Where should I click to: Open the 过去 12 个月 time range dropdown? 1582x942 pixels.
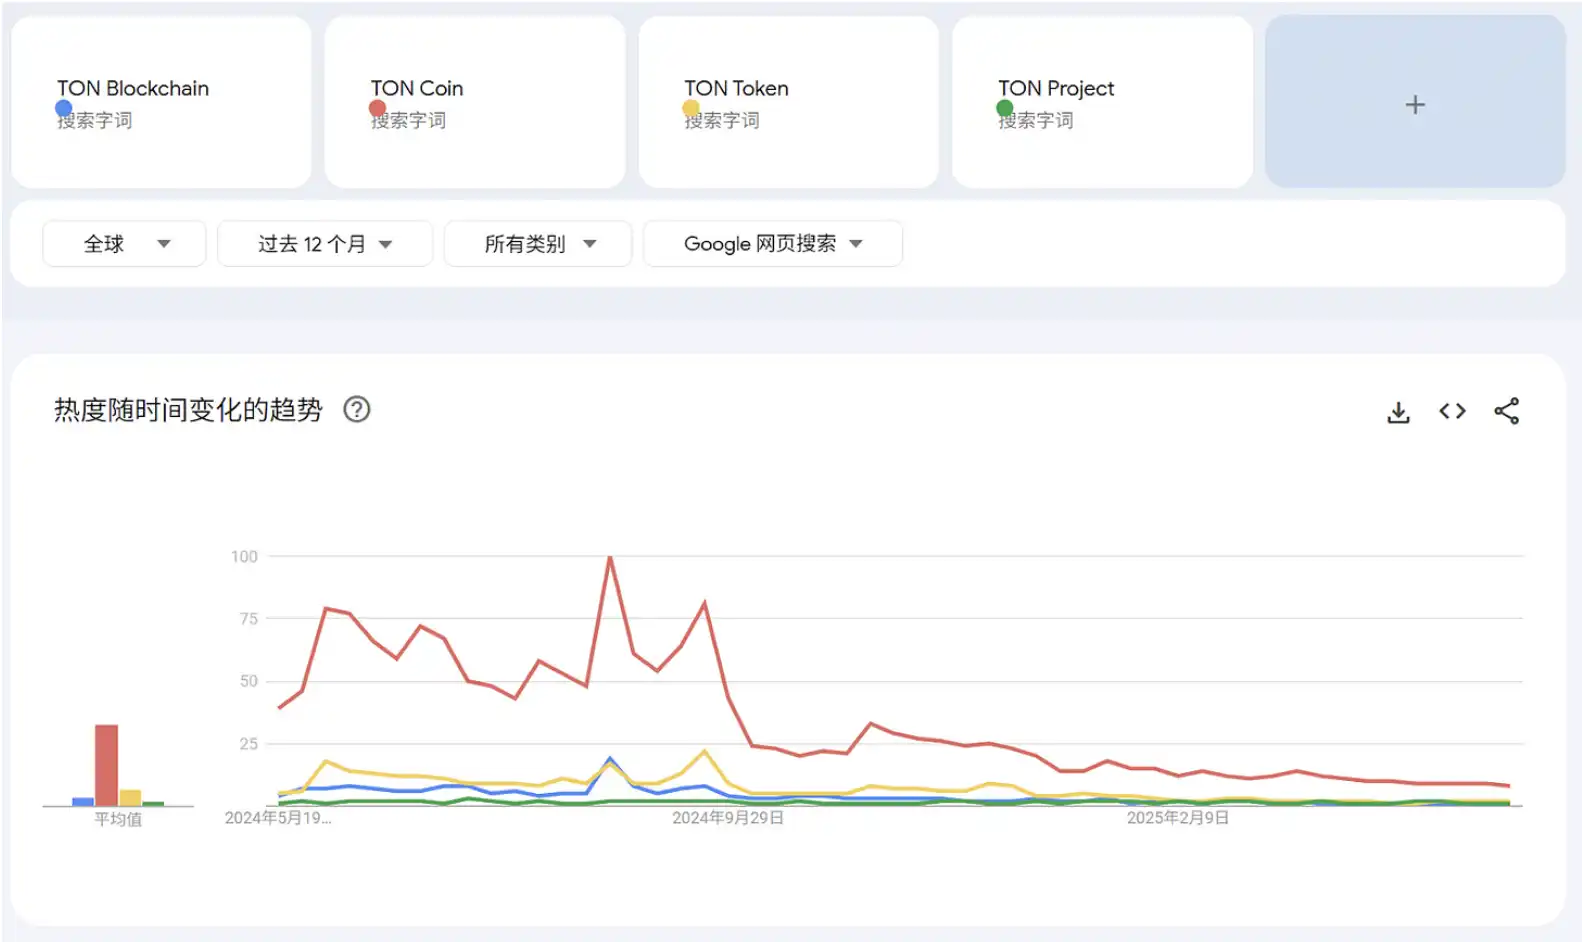click(324, 244)
